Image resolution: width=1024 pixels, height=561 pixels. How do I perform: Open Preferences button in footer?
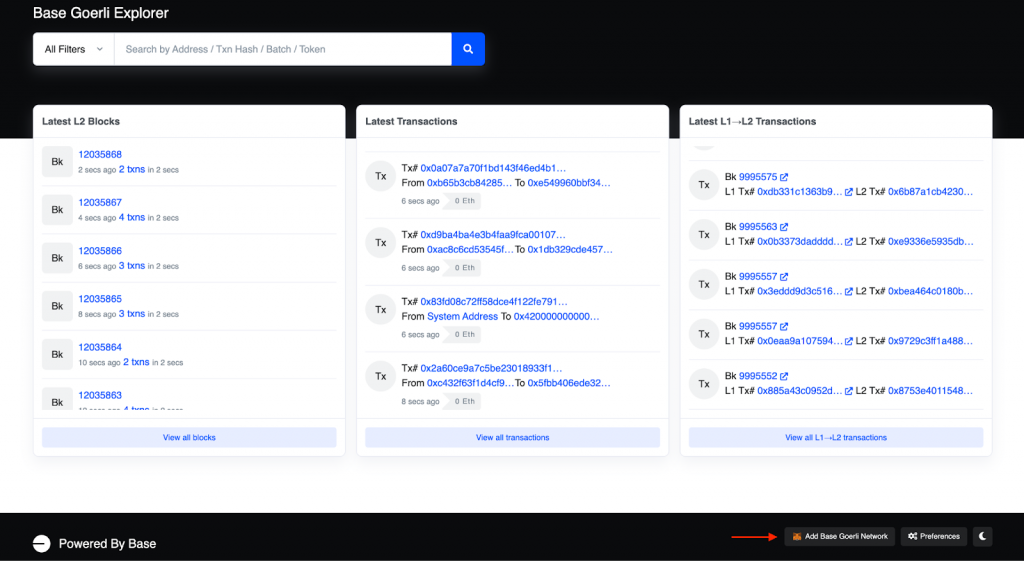(x=933, y=536)
